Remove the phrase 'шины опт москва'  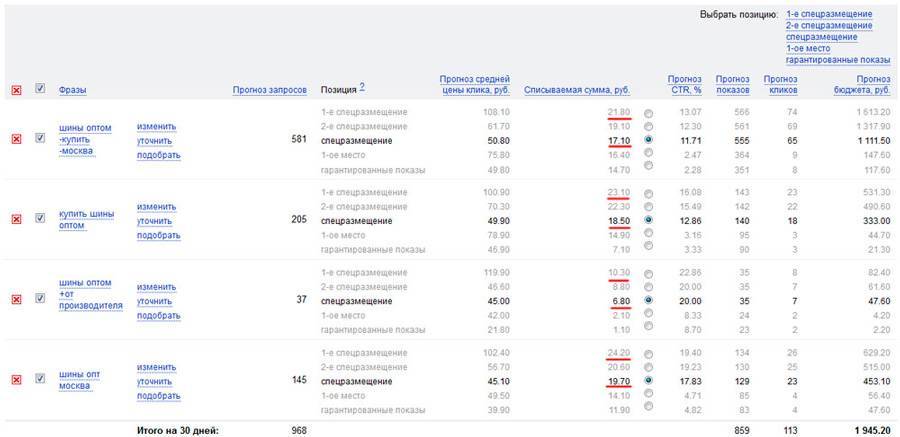(16, 380)
